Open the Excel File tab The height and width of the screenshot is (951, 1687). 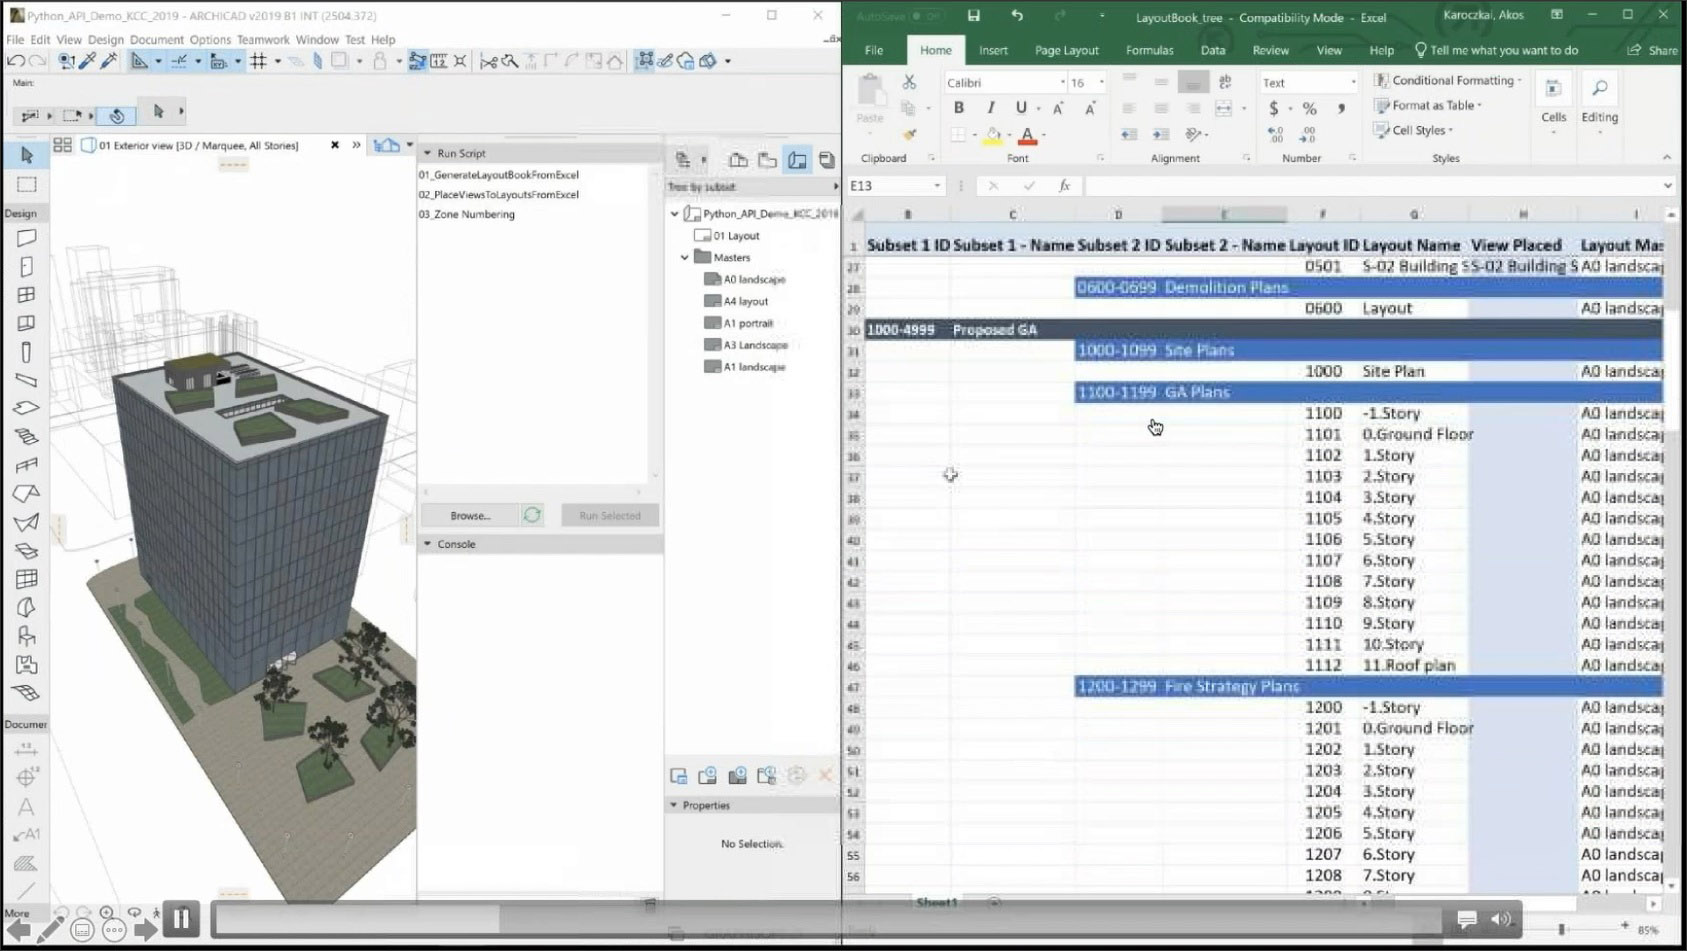(x=874, y=50)
